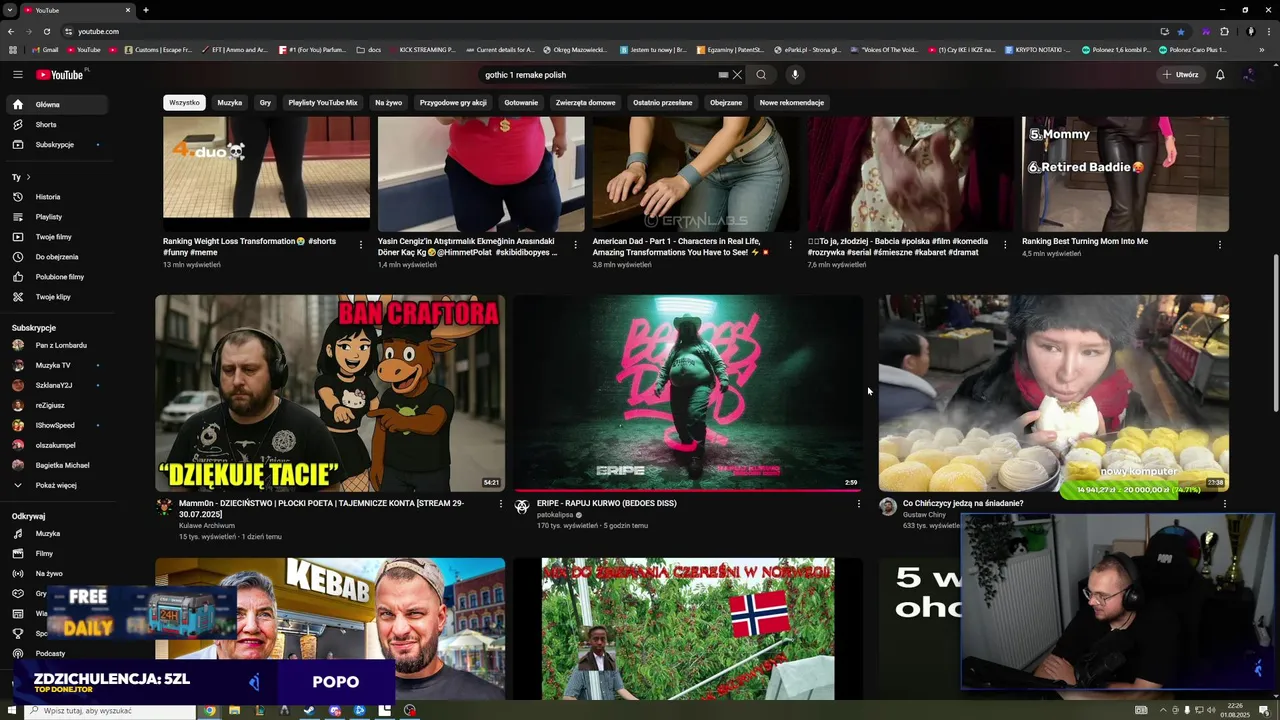Image resolution: width=1280 pixels, height=720 pixels.
Task: Open Chrome tab search dropdown
Action: pos(9,10)
